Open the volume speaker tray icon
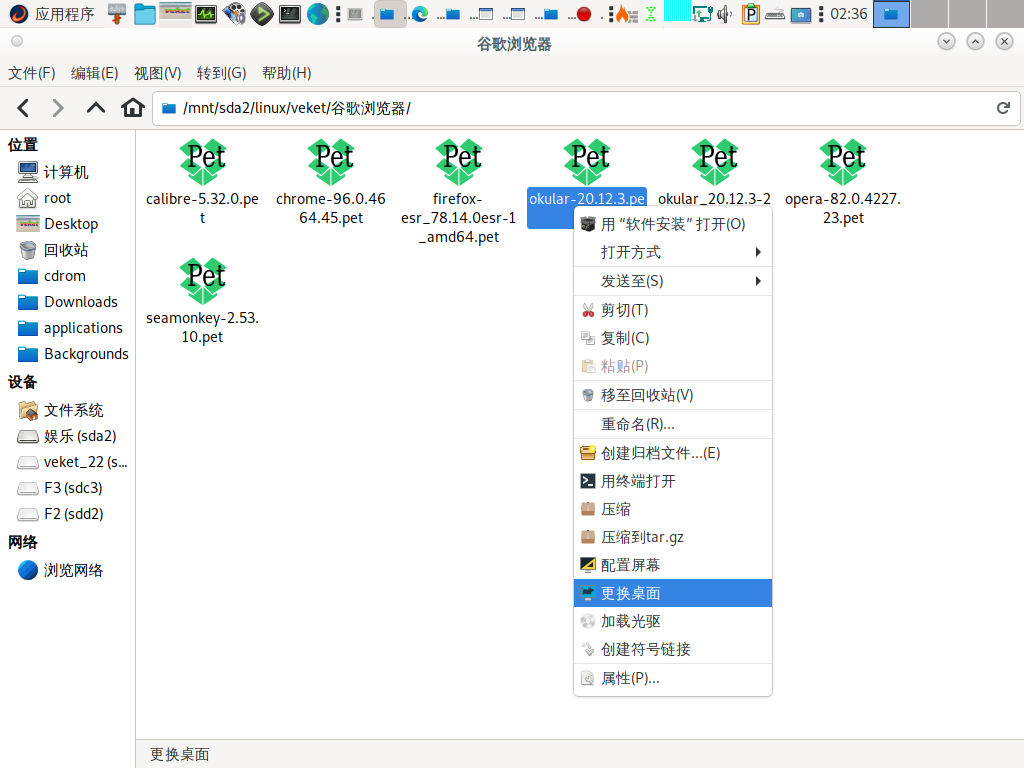The height and width of the screenshot is (768, 1024). click(724, 14)
